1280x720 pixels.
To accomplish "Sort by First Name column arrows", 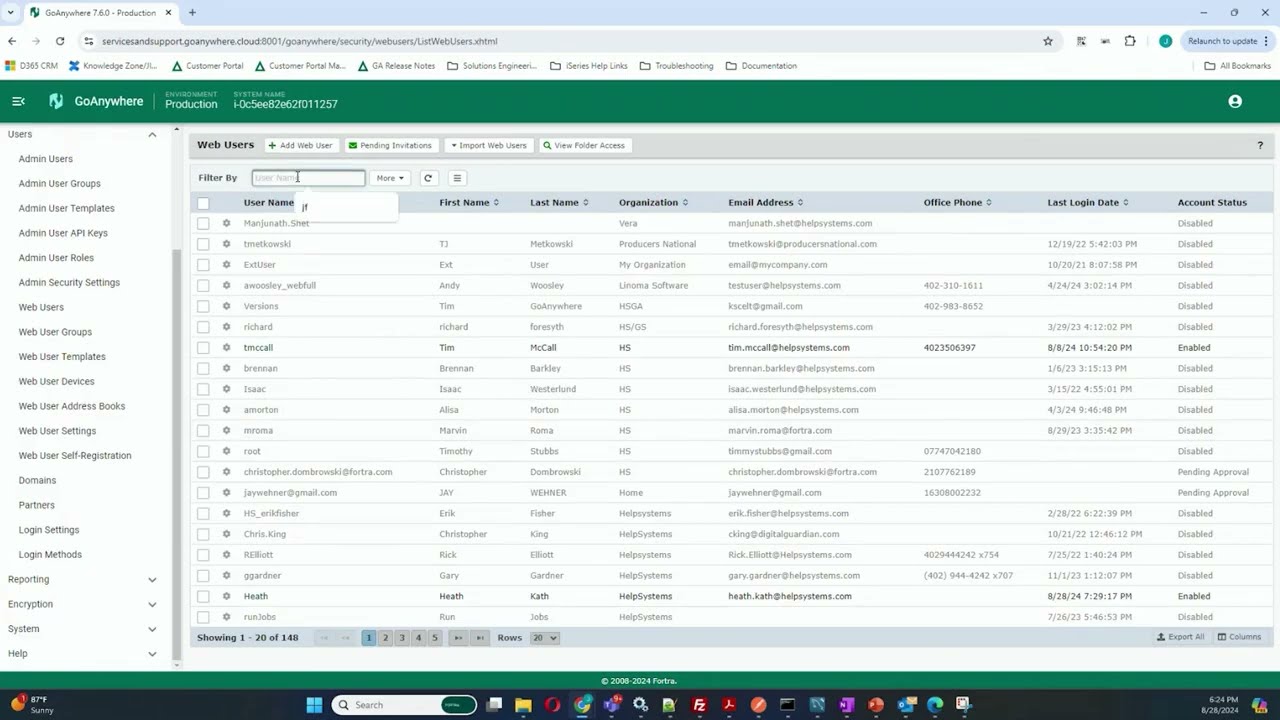I will coord(496,203).
